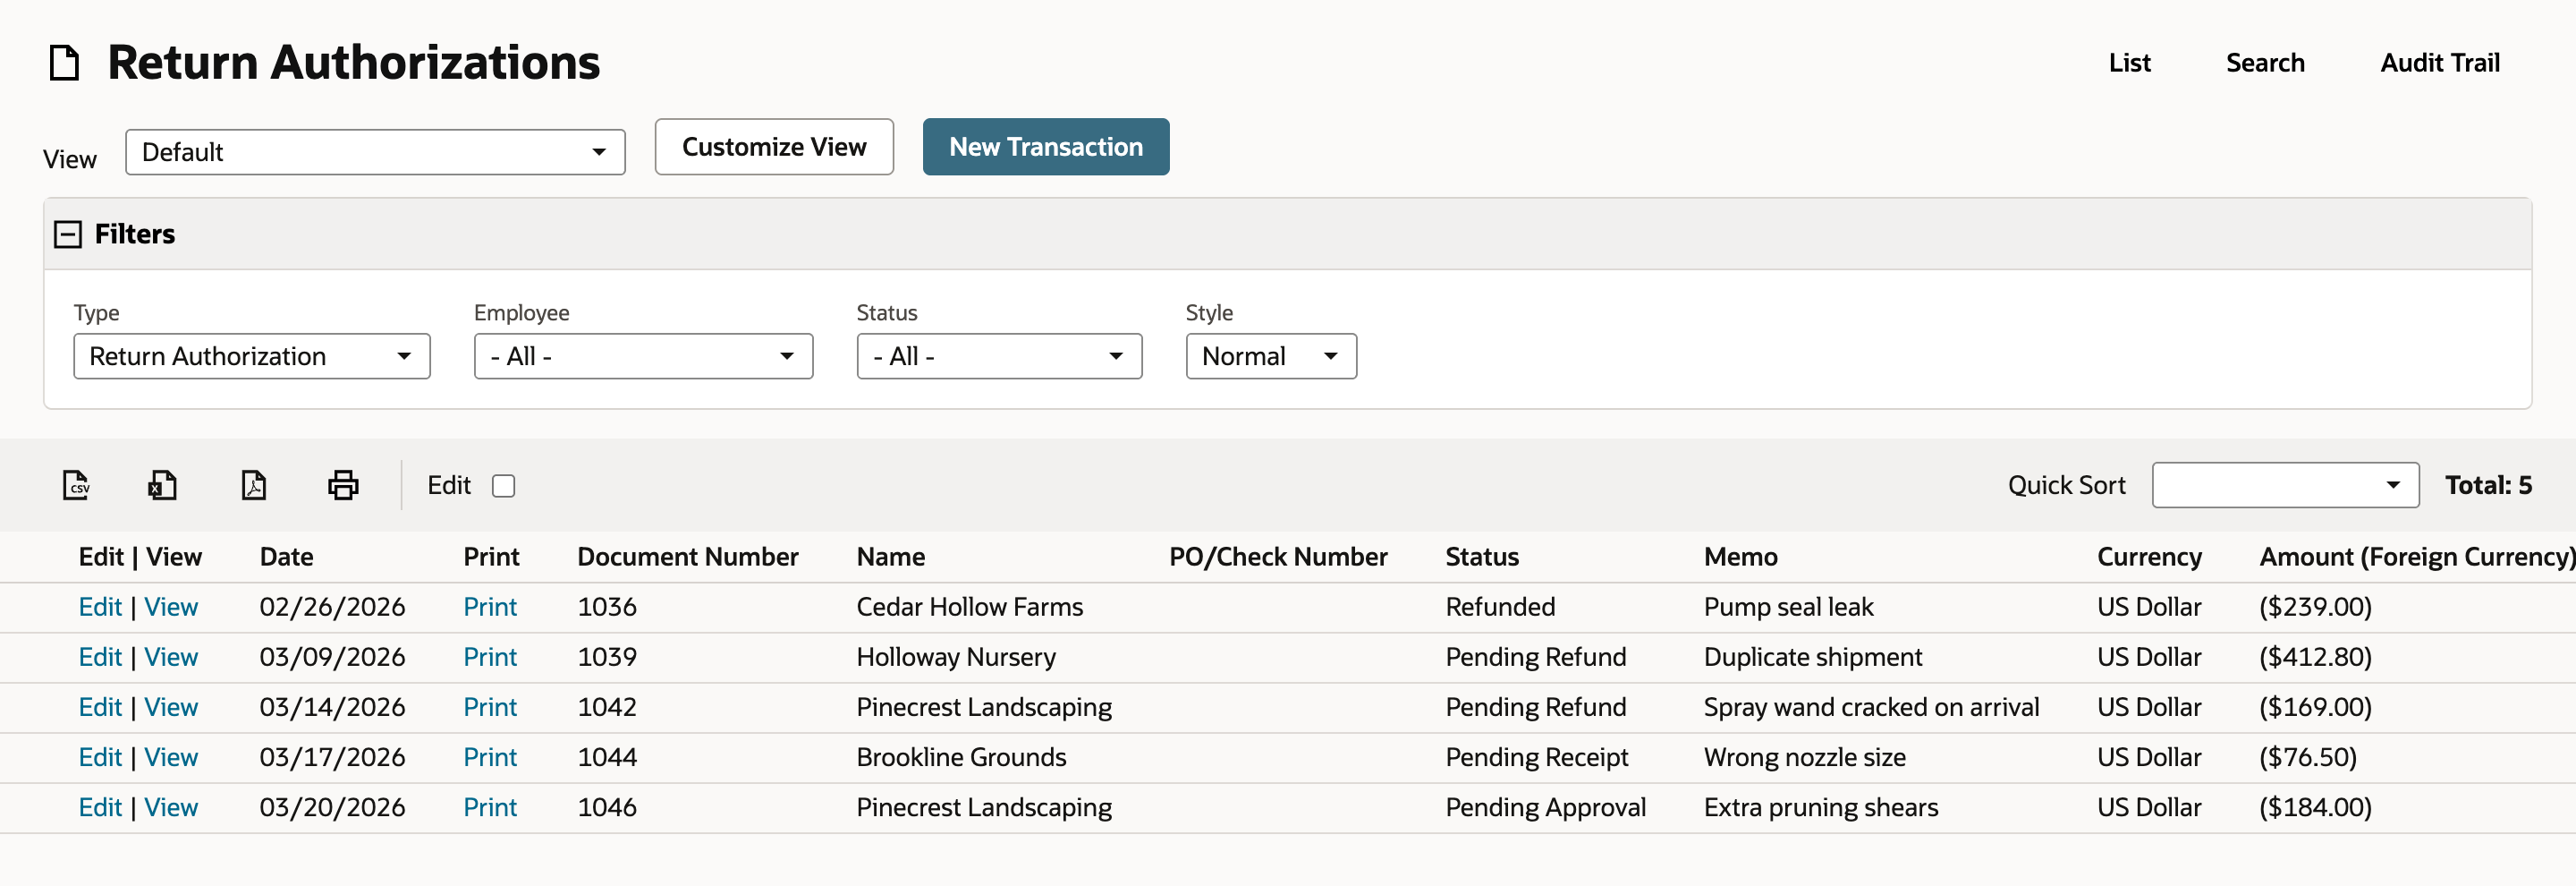Open the Status filter dropdown
This screenshot has height=886, width=2576.
coord(999,356)
